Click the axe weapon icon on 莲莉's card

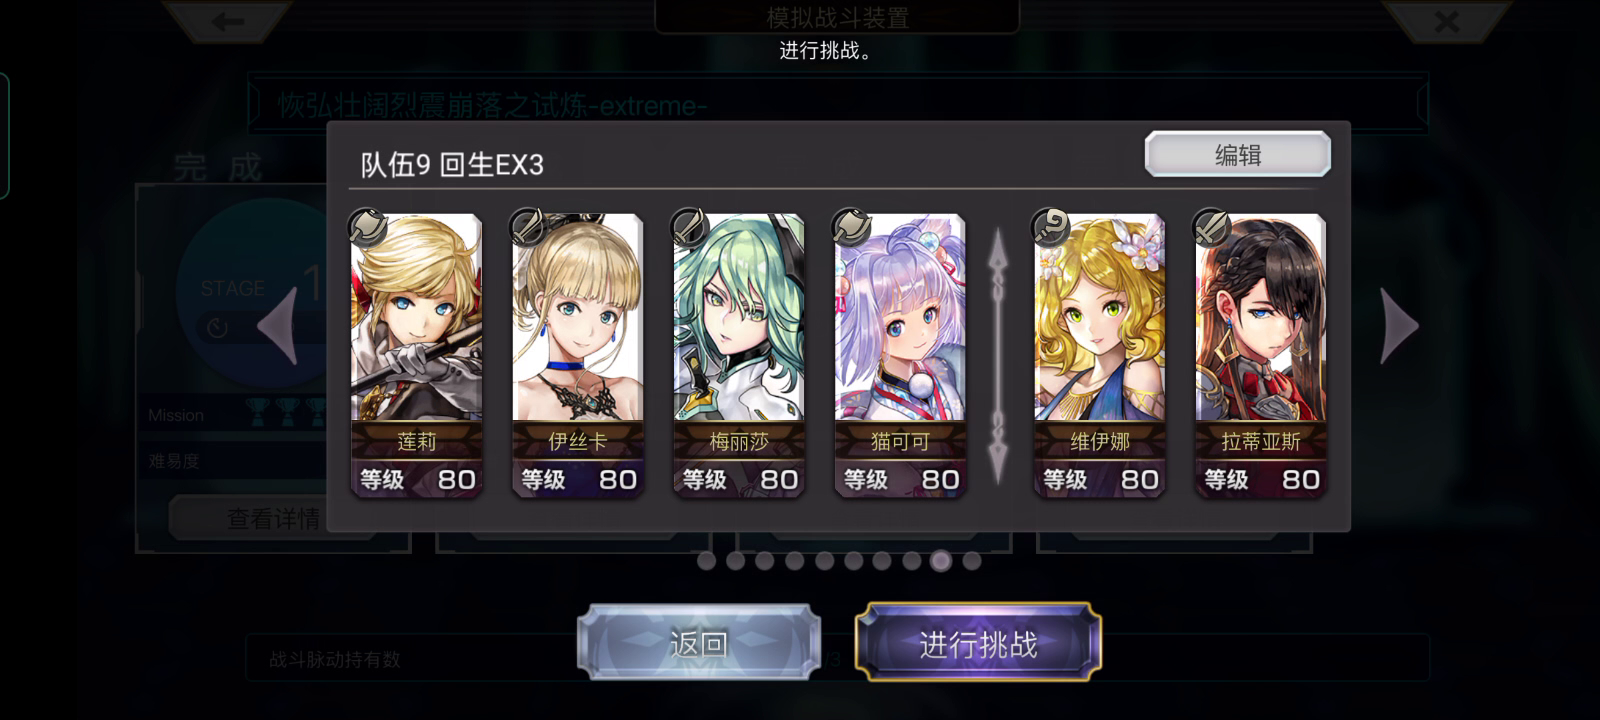pos(368,227)
